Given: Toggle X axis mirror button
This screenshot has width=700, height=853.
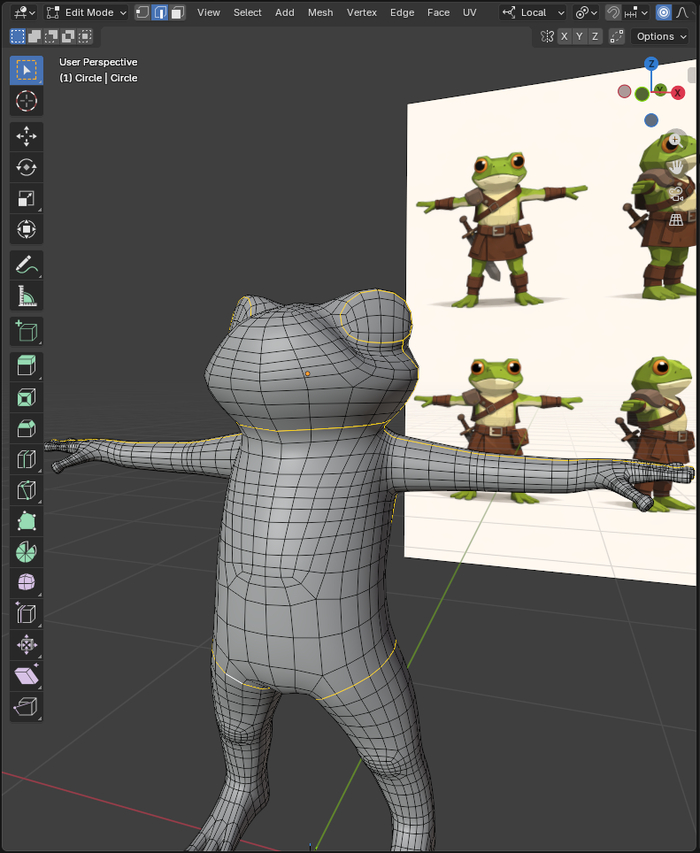Looking at the screenshot, I should (x=564, y=36).
